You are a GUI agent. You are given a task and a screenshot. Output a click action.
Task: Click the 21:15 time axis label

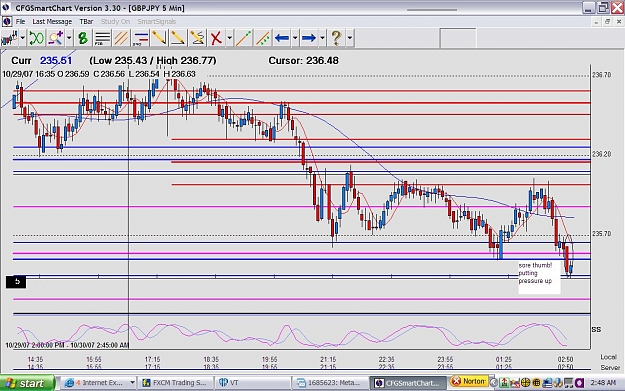tap(328, 360)
